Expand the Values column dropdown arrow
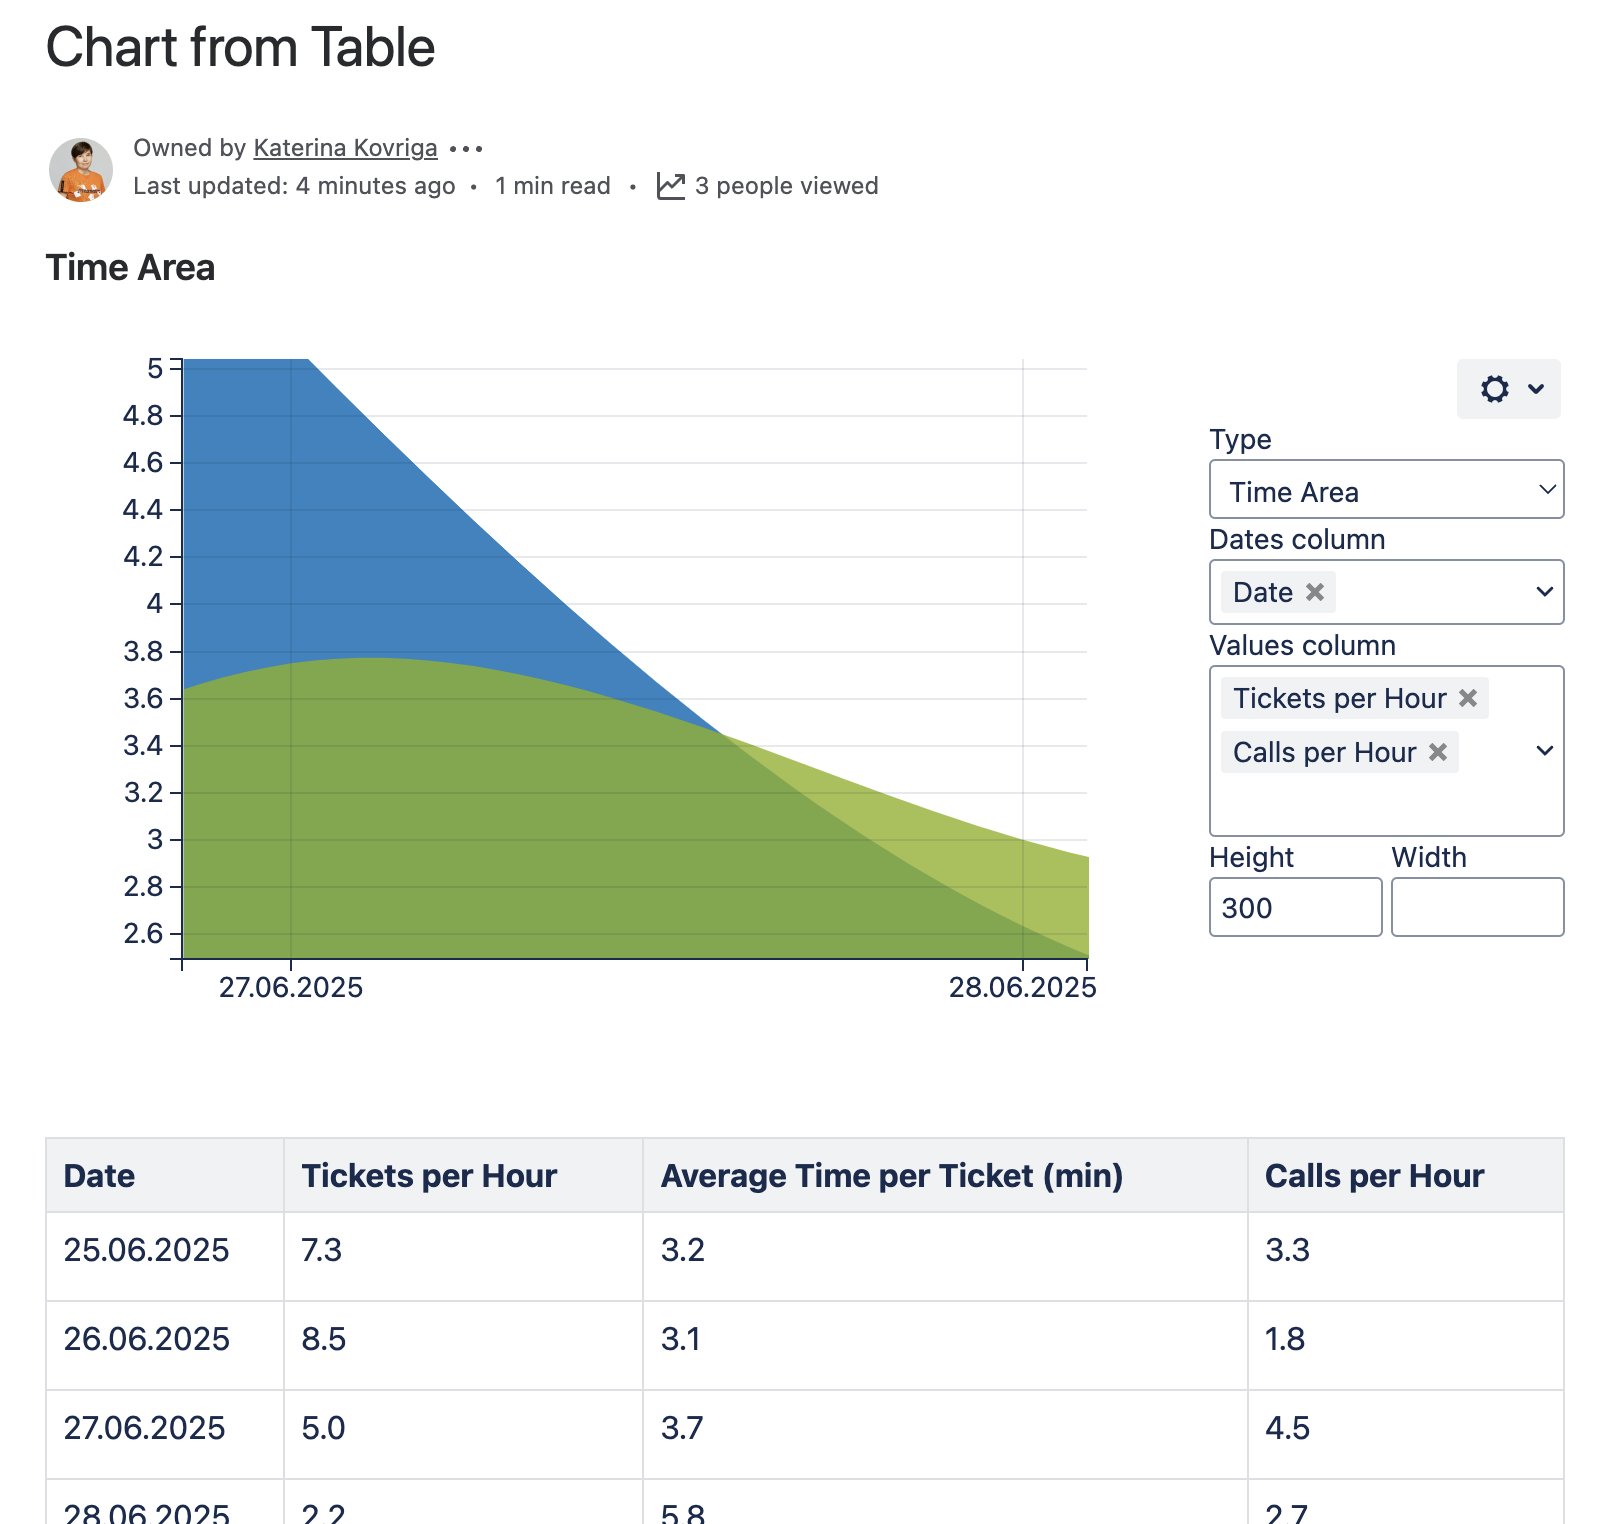This screenshot has height=1524, width=1600. coord(1544,751)
